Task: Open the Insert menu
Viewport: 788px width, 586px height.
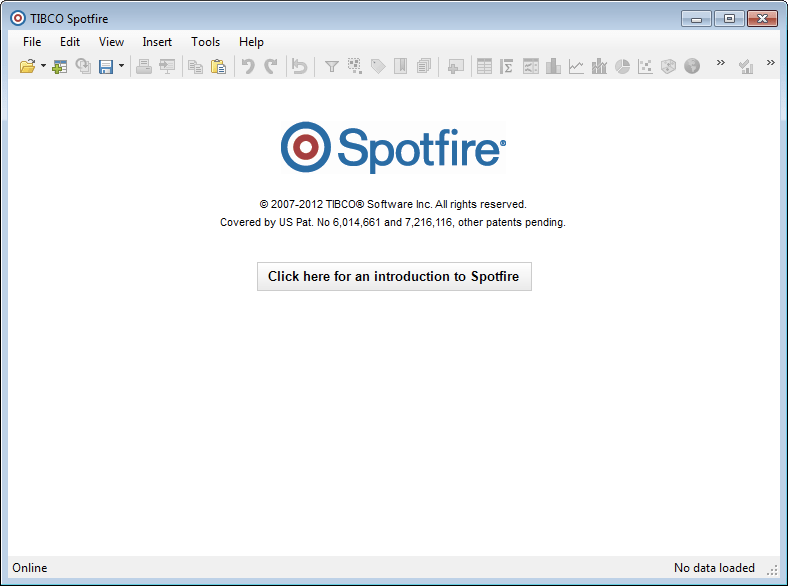Action: [157, 42]
